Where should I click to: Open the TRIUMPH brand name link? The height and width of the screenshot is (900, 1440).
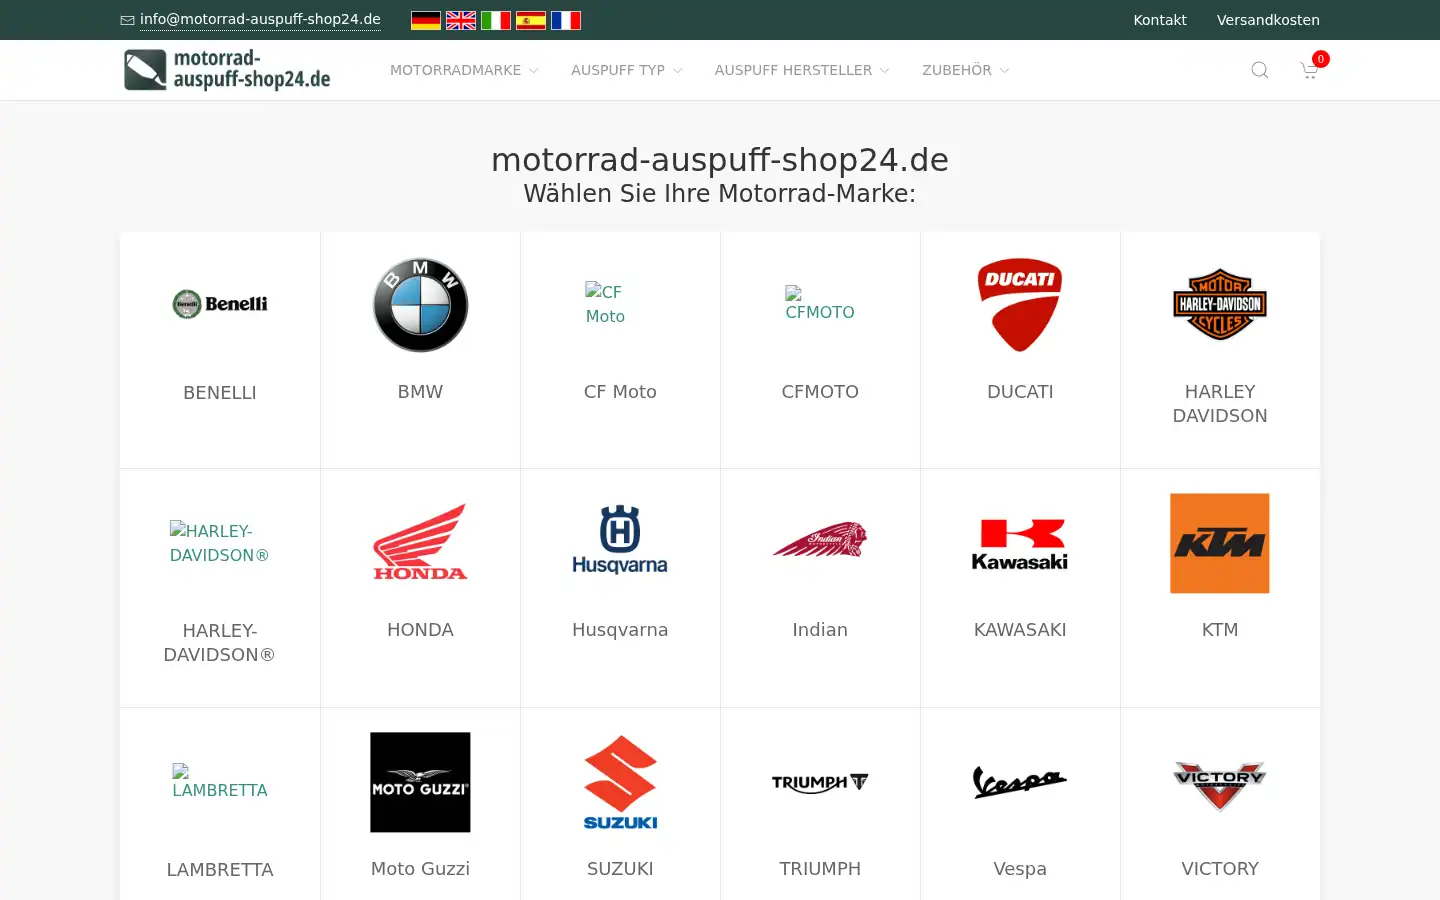pyautogui.click(x=820, y=869)
